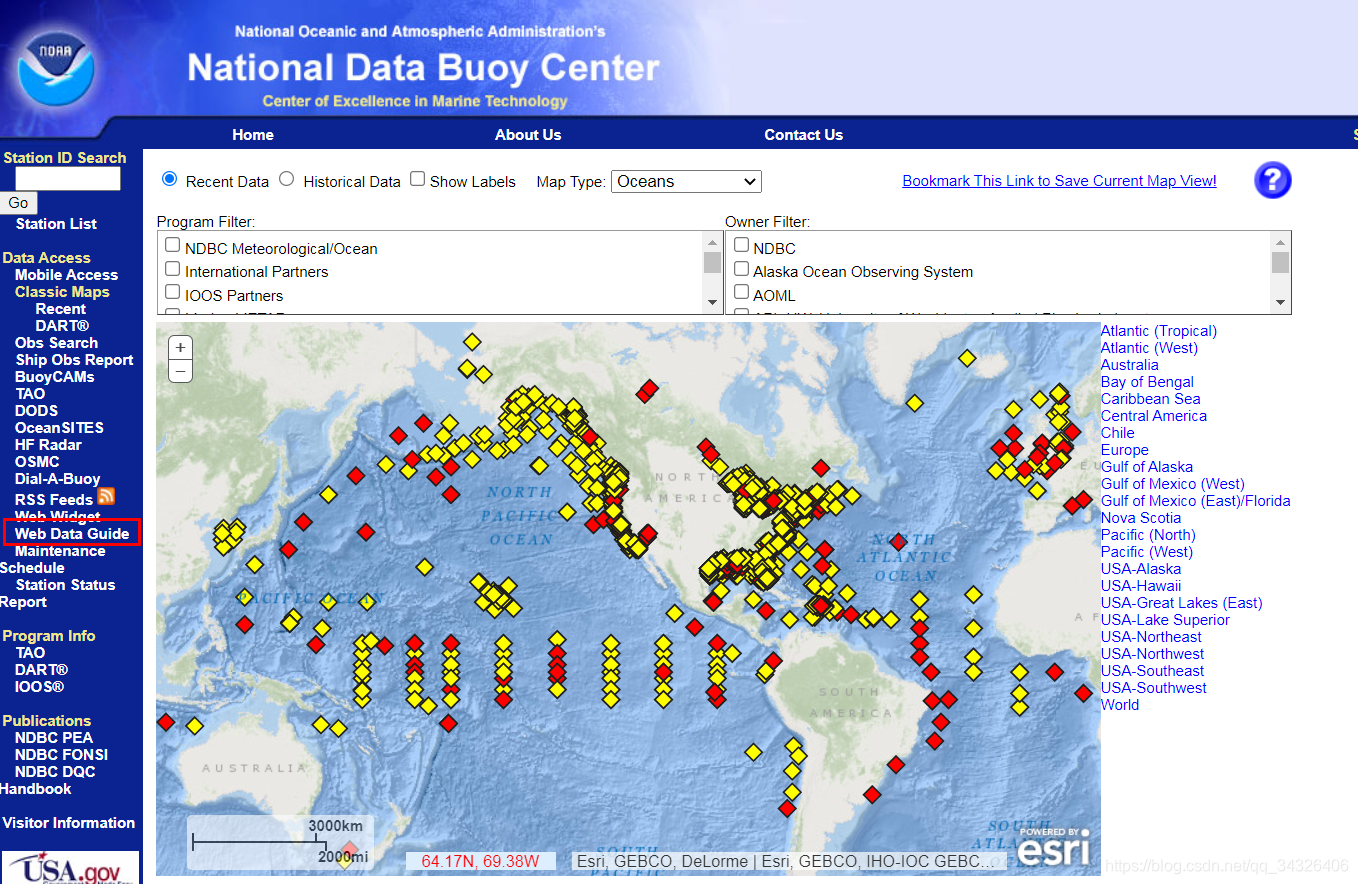1358x884 pixels.
Task: Go to Gulf of Alaska region map
Action: pyautogui.click(x=1147, y=467)
